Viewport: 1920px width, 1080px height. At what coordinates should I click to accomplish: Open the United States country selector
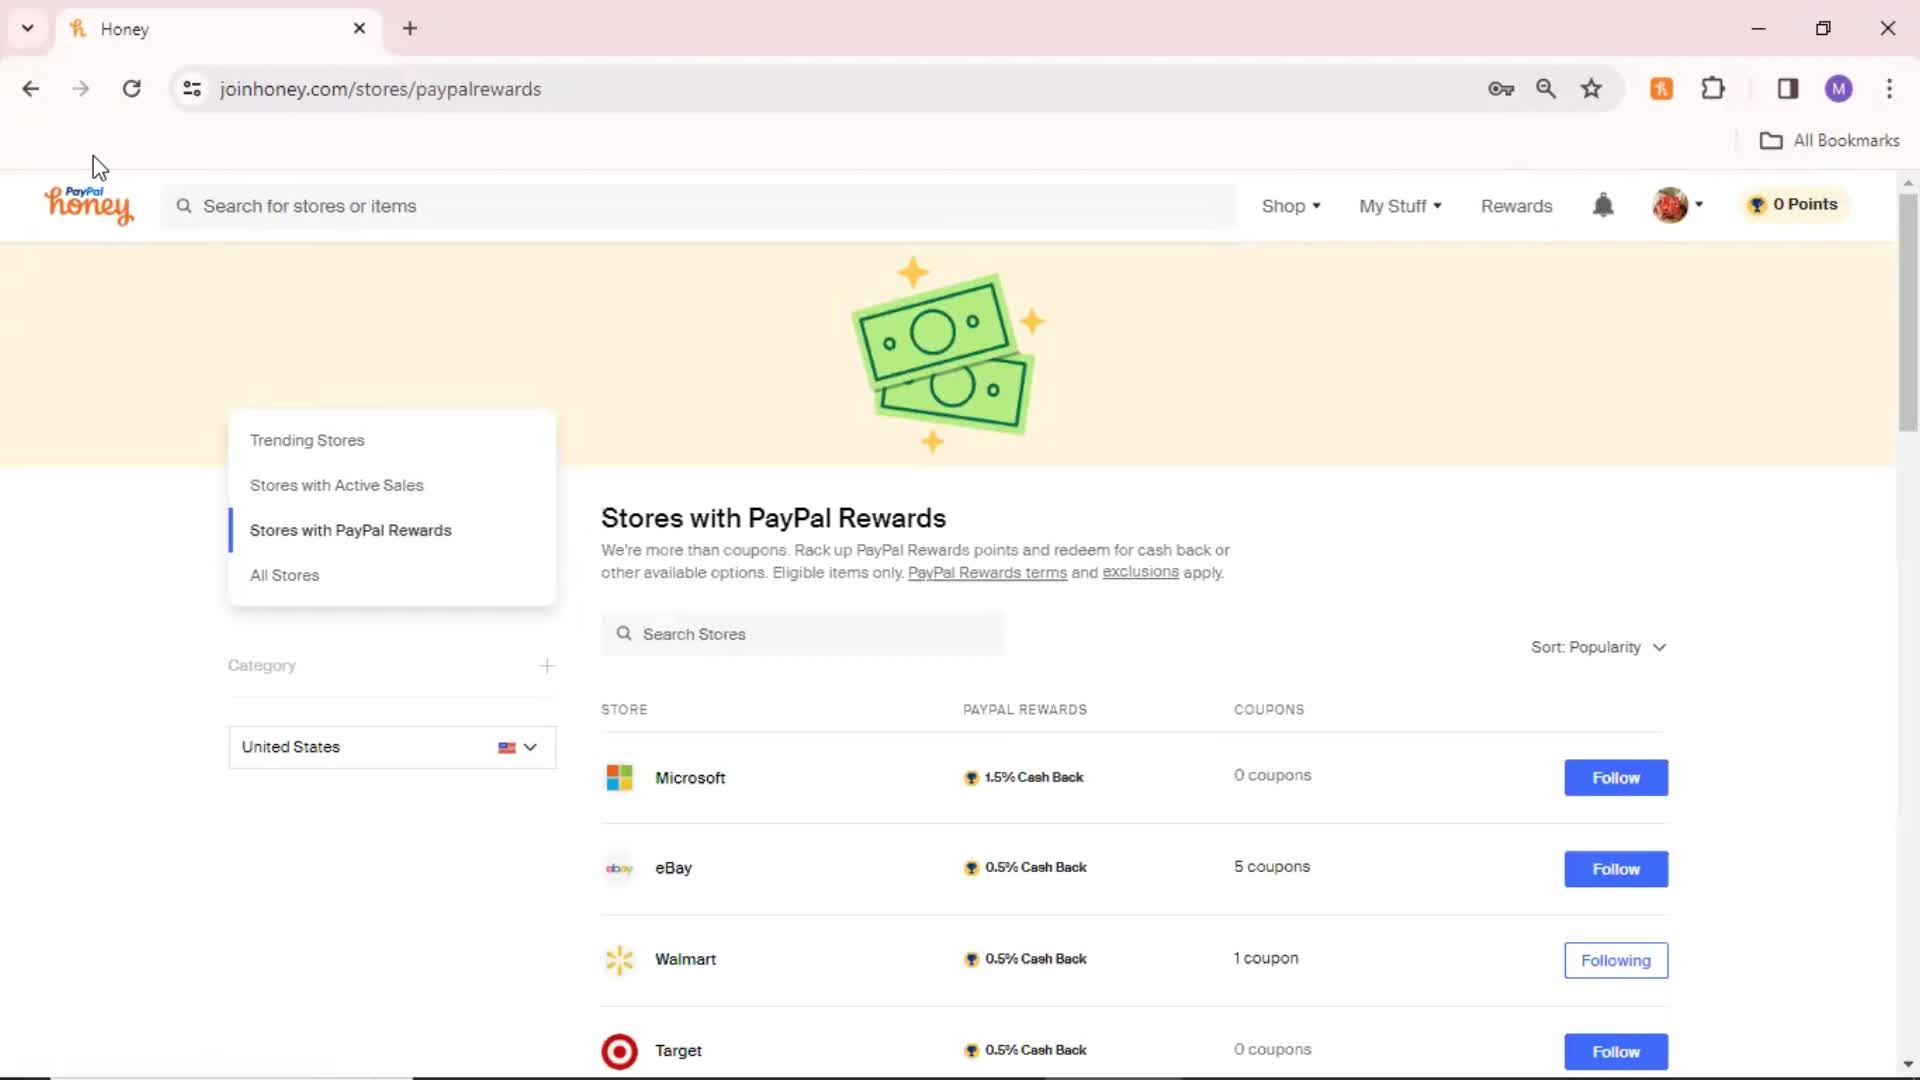392,747
